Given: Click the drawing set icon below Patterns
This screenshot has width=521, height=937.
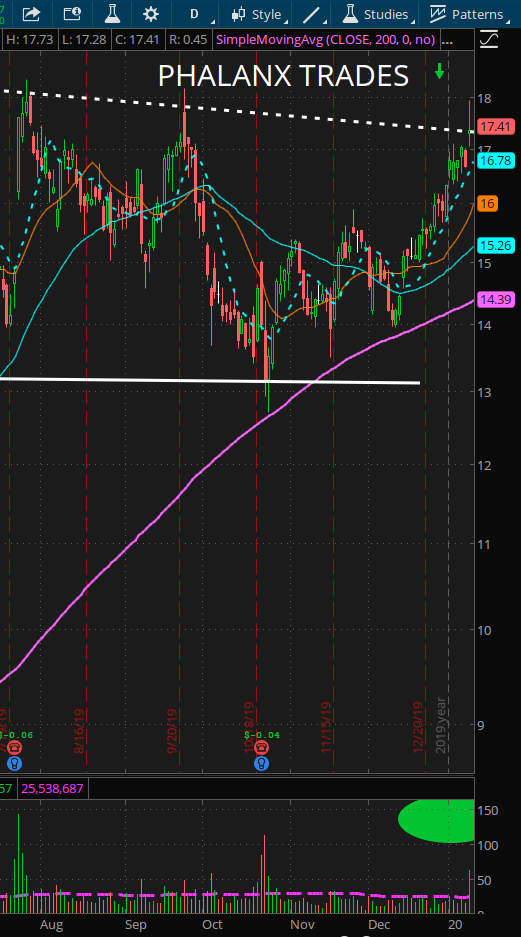Looking at the screenshot, I should point(488,40).
